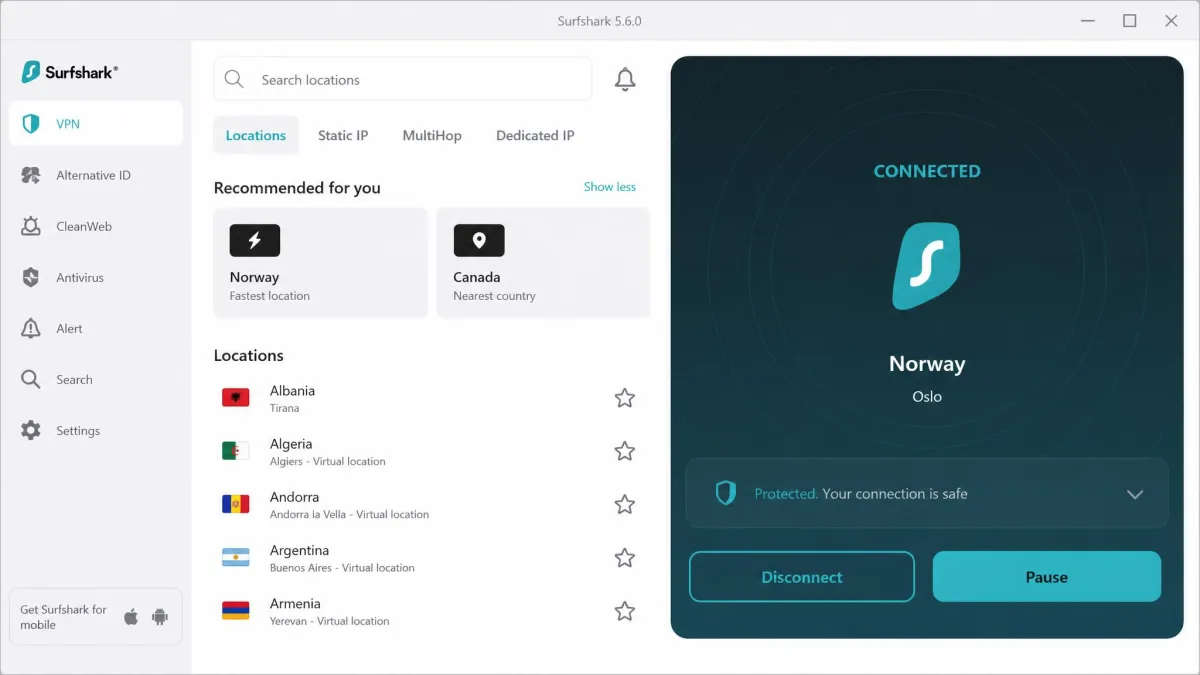Select Andorra la Vella virtual location

(x=431, y=504)
